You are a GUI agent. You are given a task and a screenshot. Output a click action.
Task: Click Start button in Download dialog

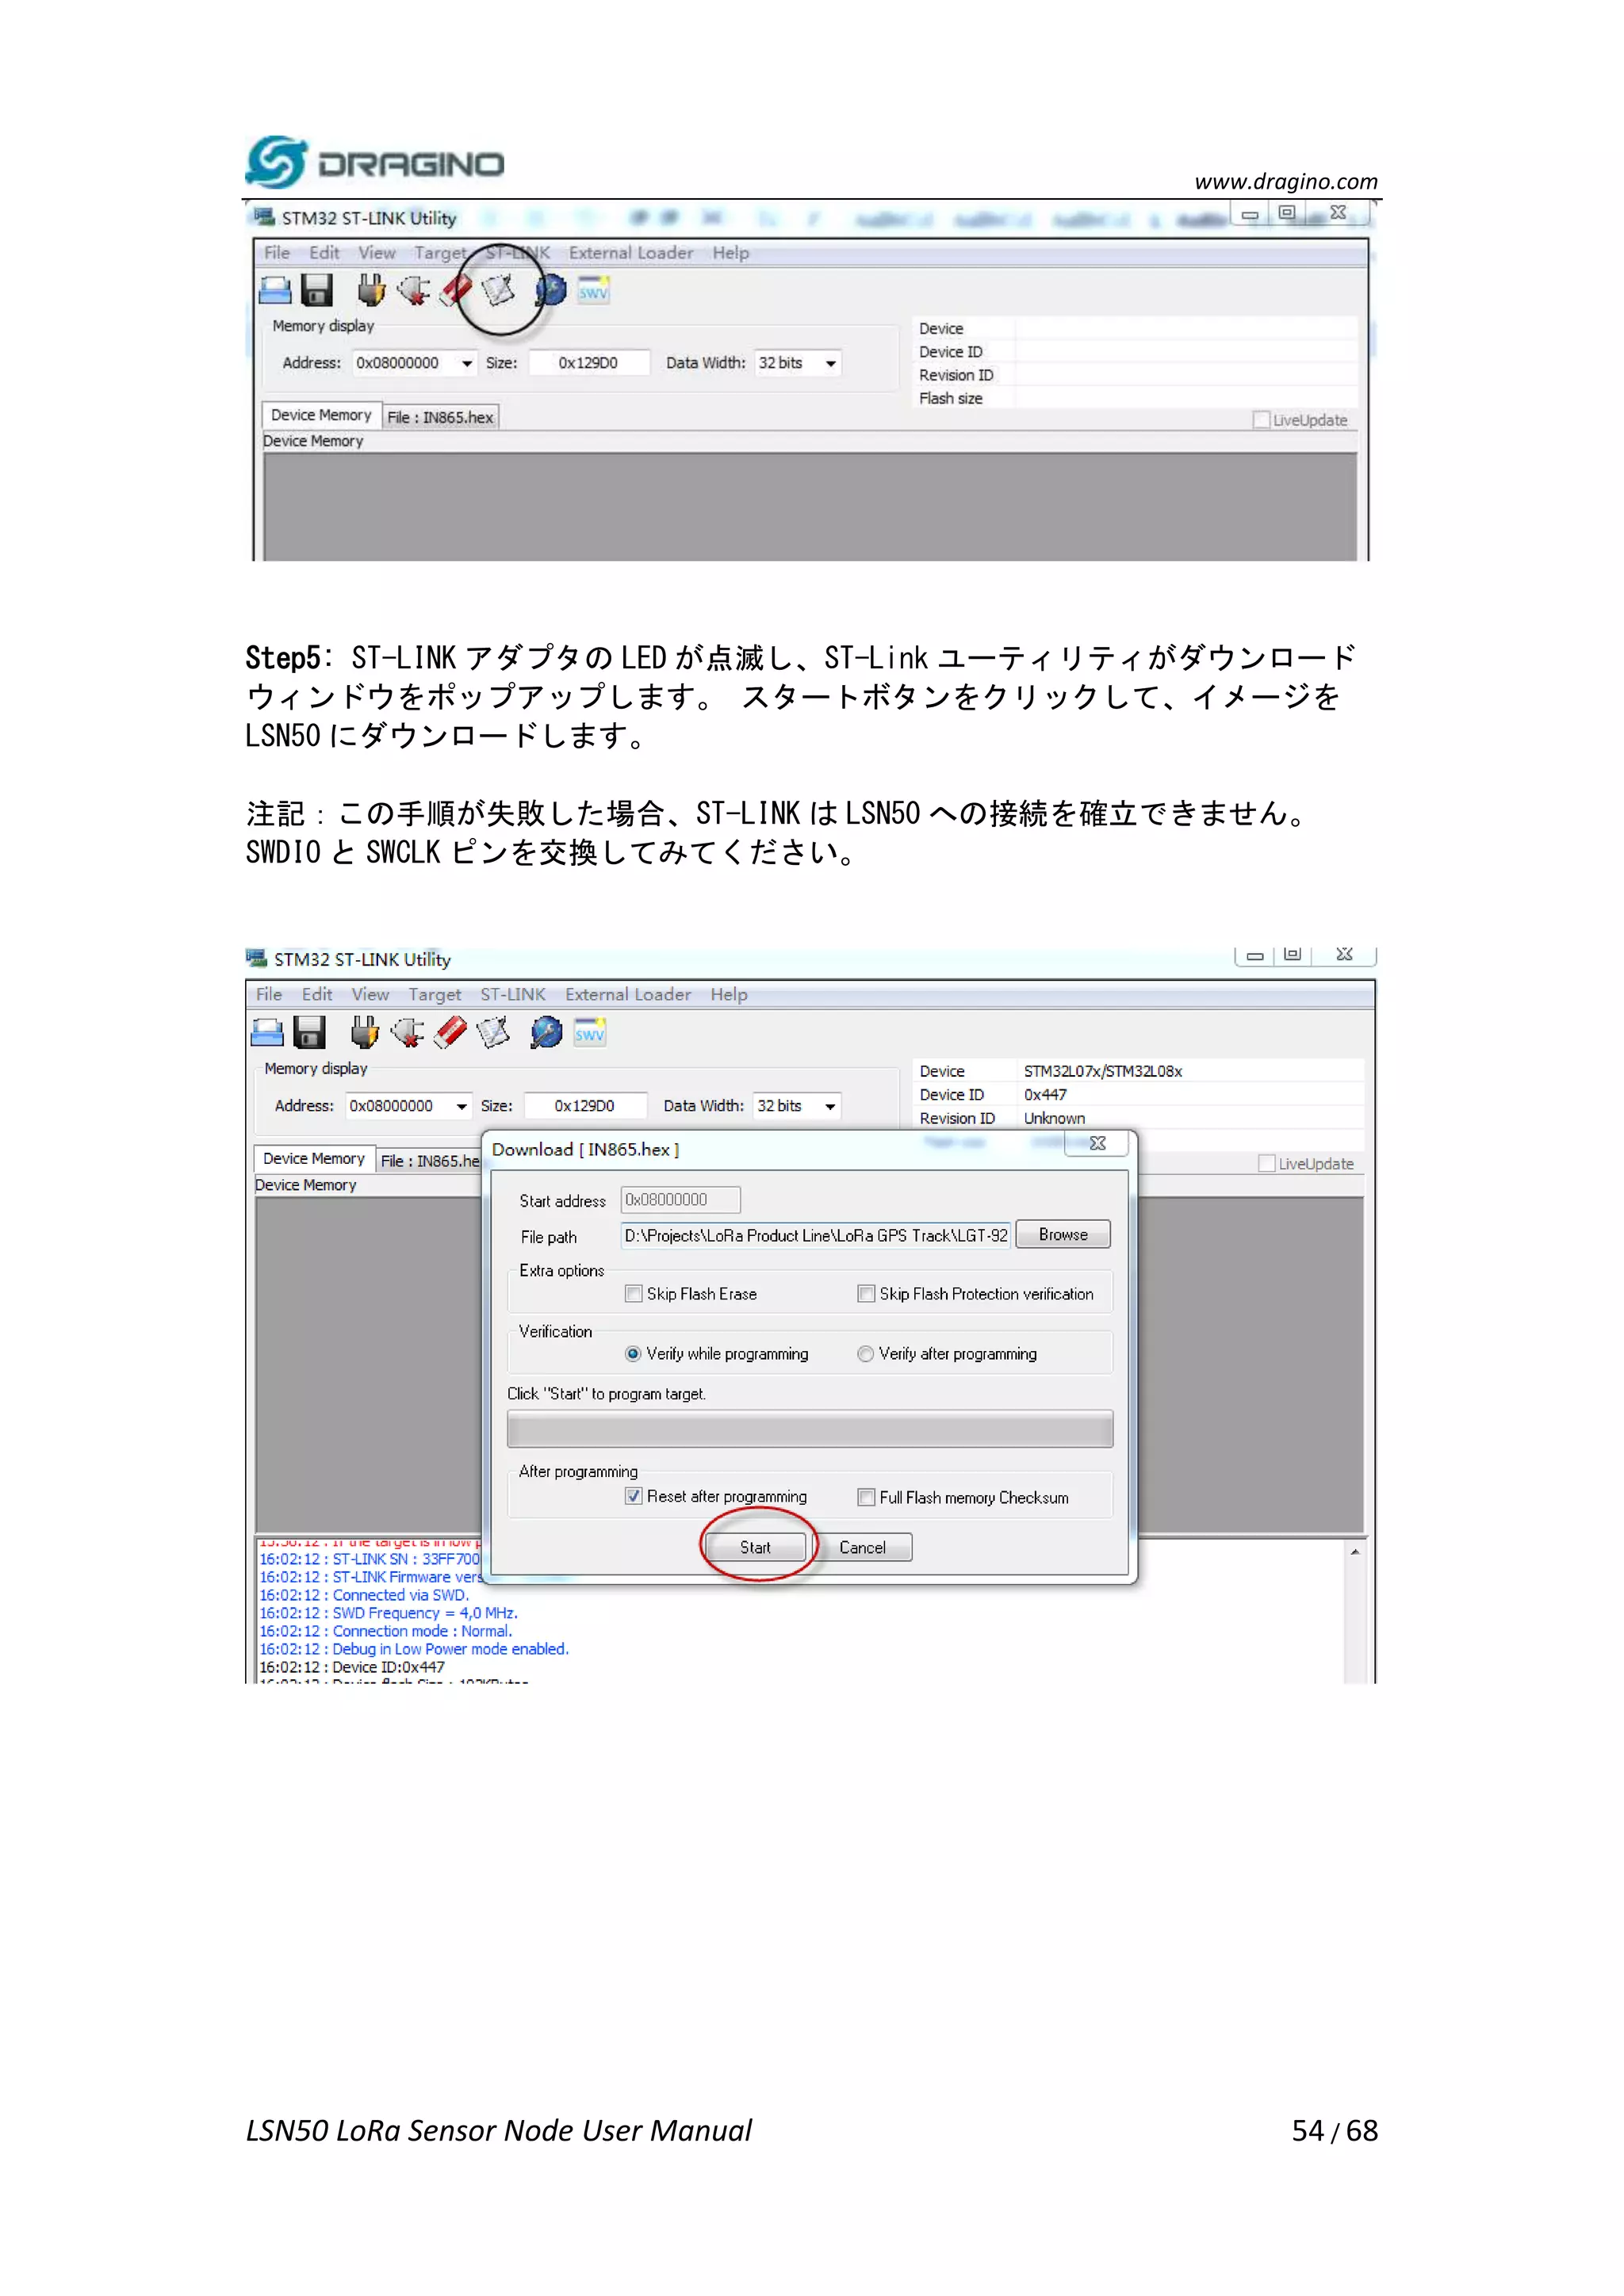[755, 1547]
